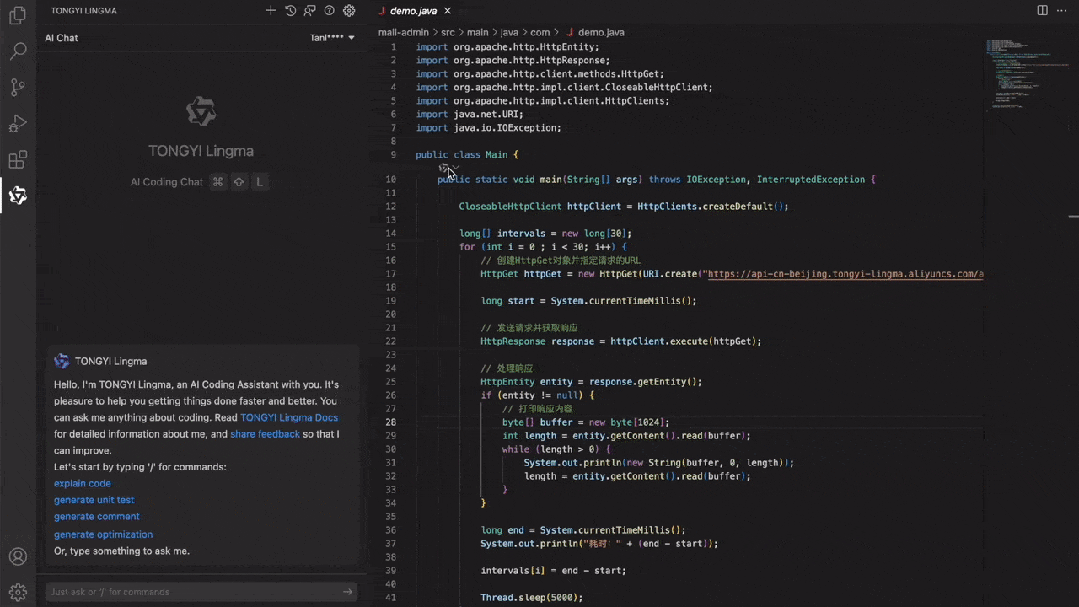Screen dimensions: 1079x607
Task: Click the 'generate unit test' command link
Action: 94,500
